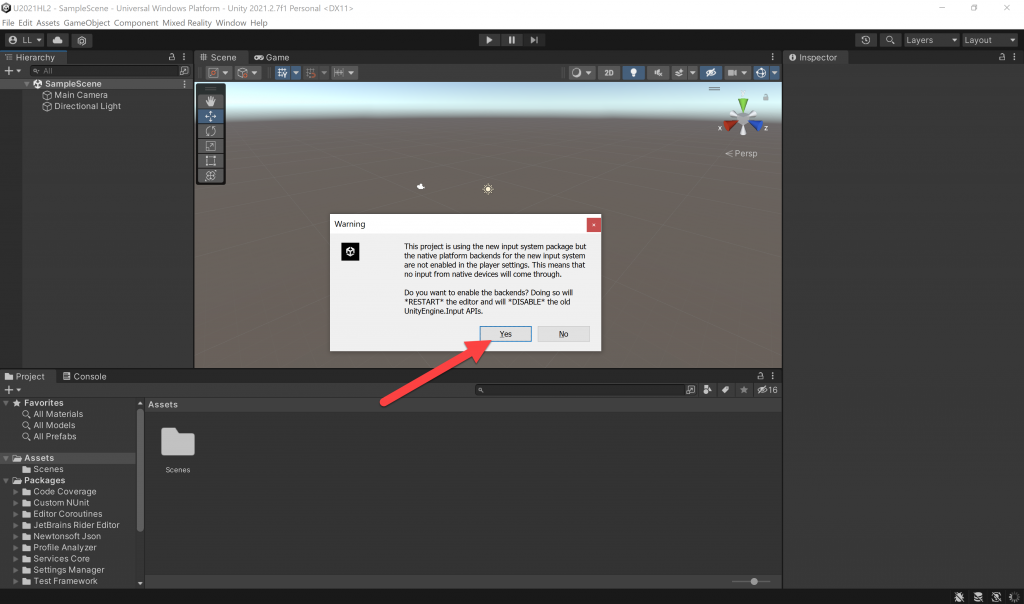Select the Hand view tool
Image resolution: width=1024 pixels, height=604 pixels.
(210, 101)
